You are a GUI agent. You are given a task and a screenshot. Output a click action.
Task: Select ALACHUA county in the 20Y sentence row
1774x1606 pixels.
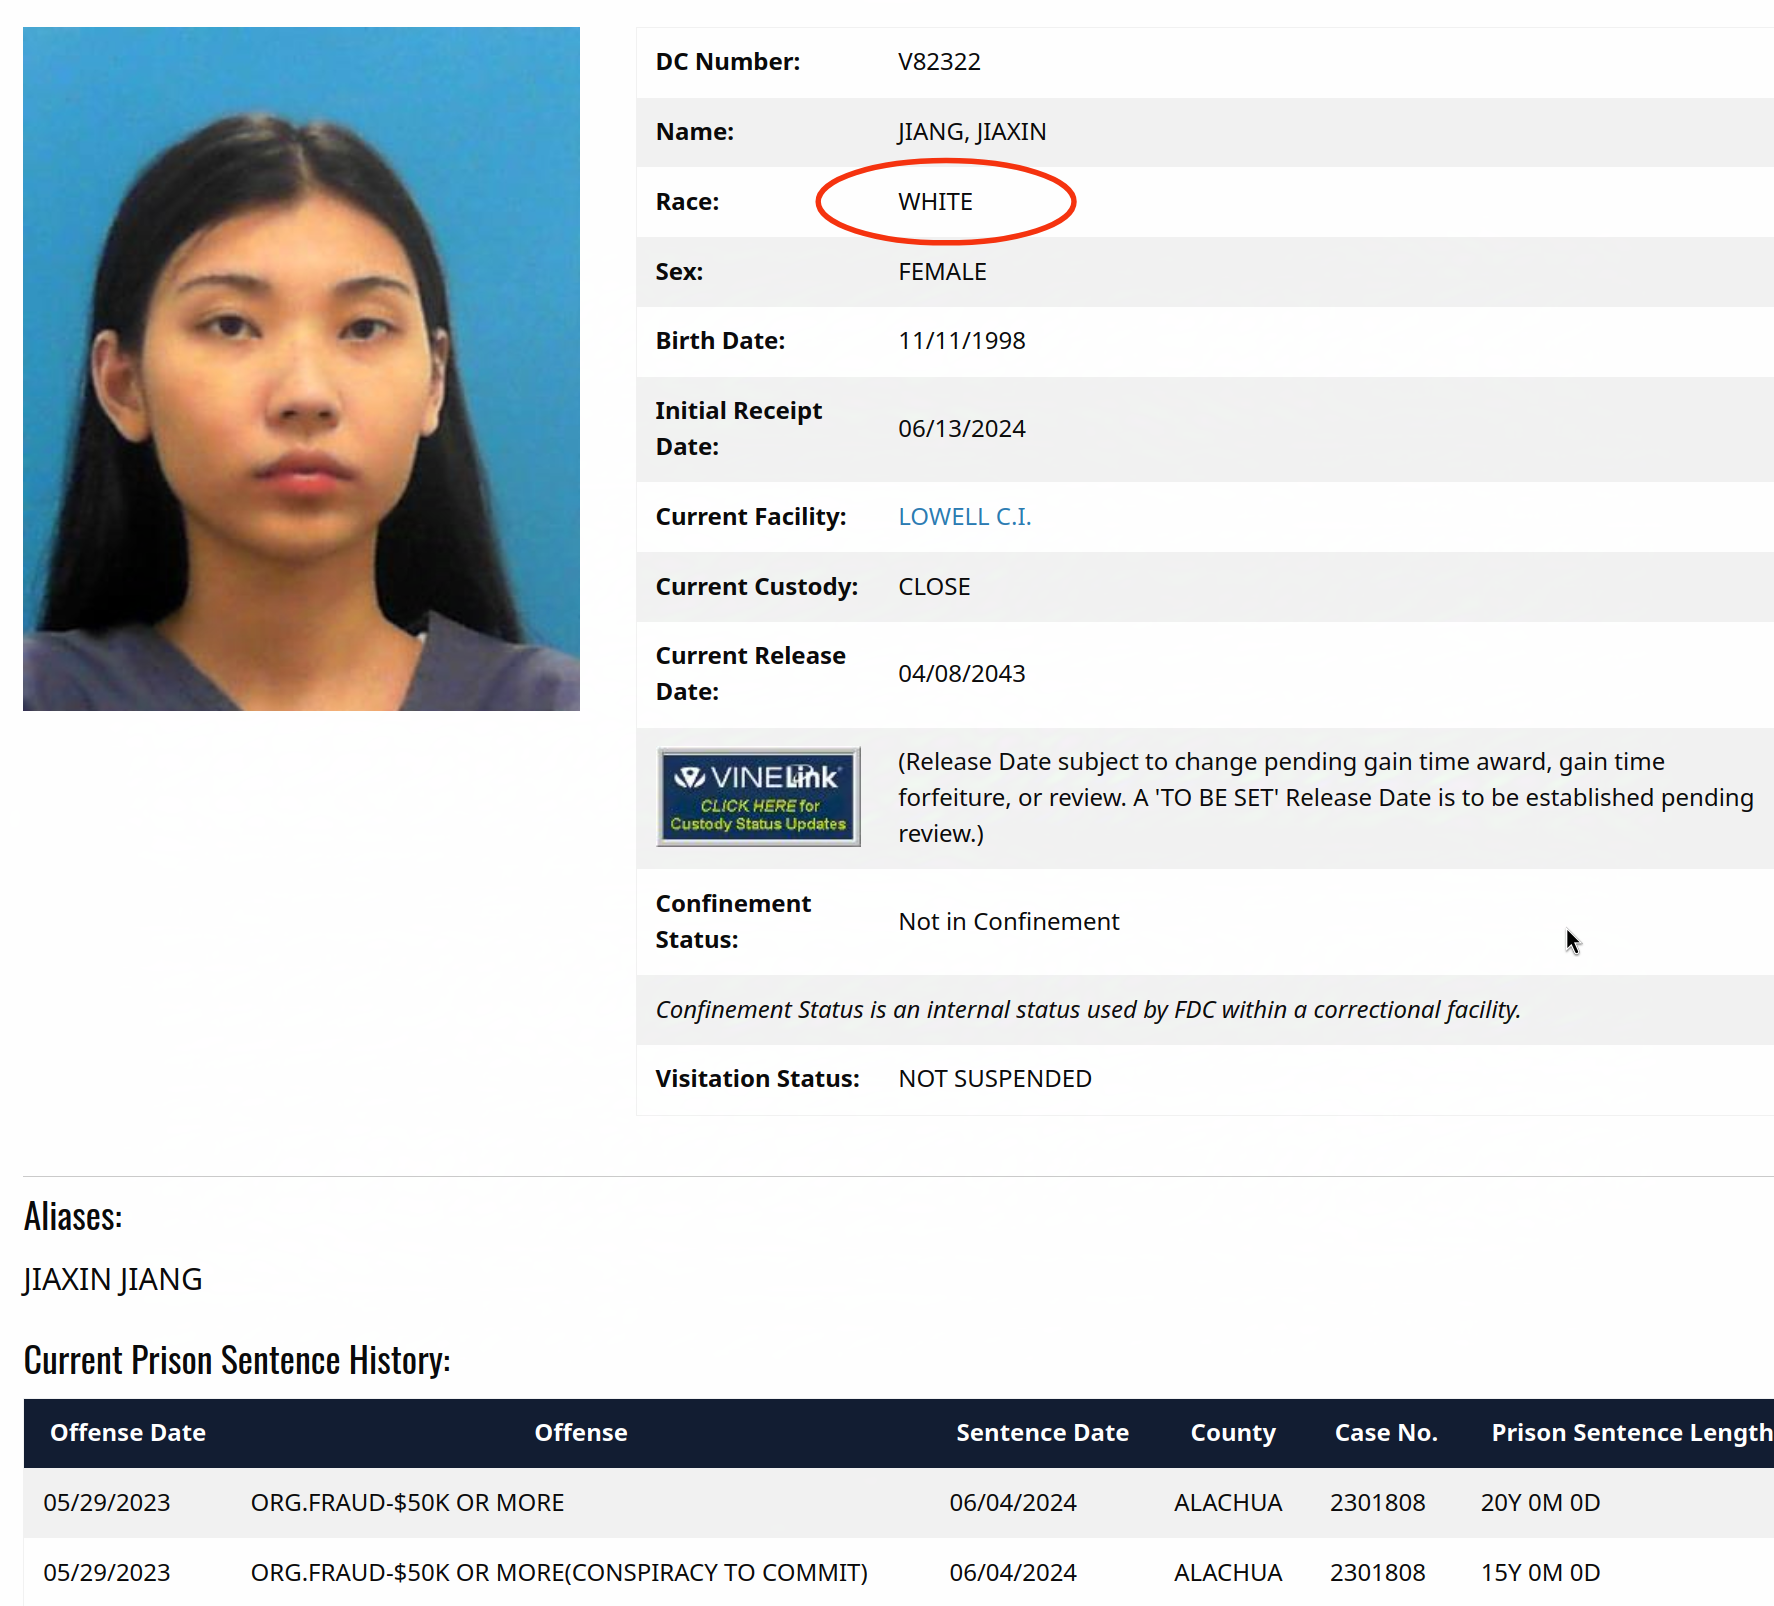click(1228, 1503)
